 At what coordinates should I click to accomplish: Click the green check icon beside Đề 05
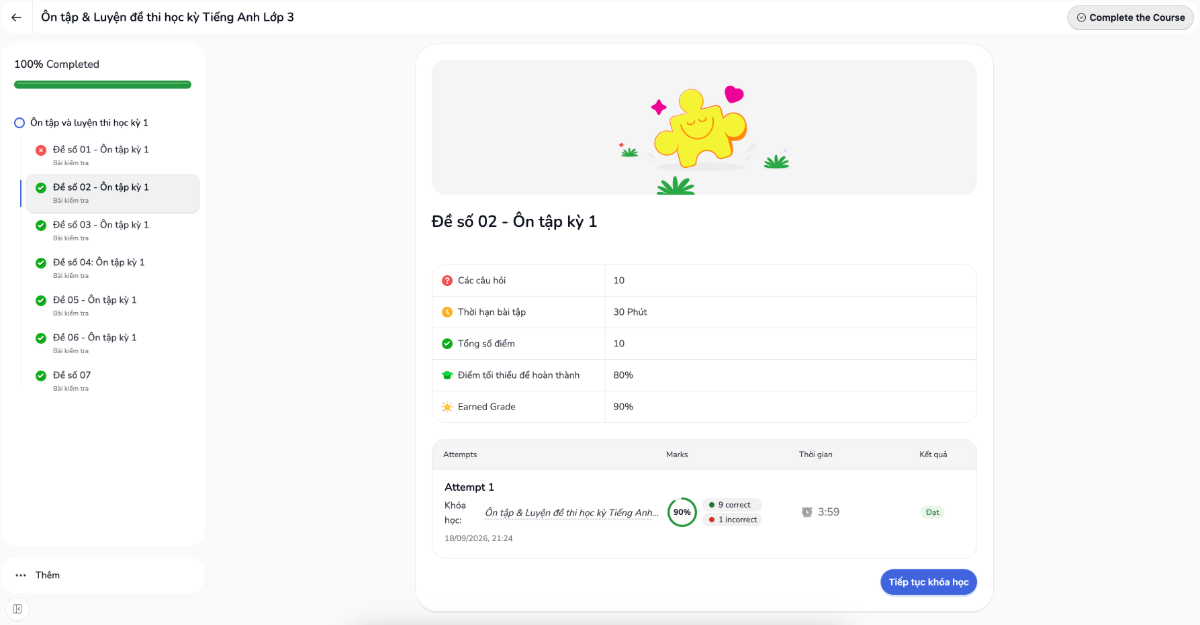point(41,300)
